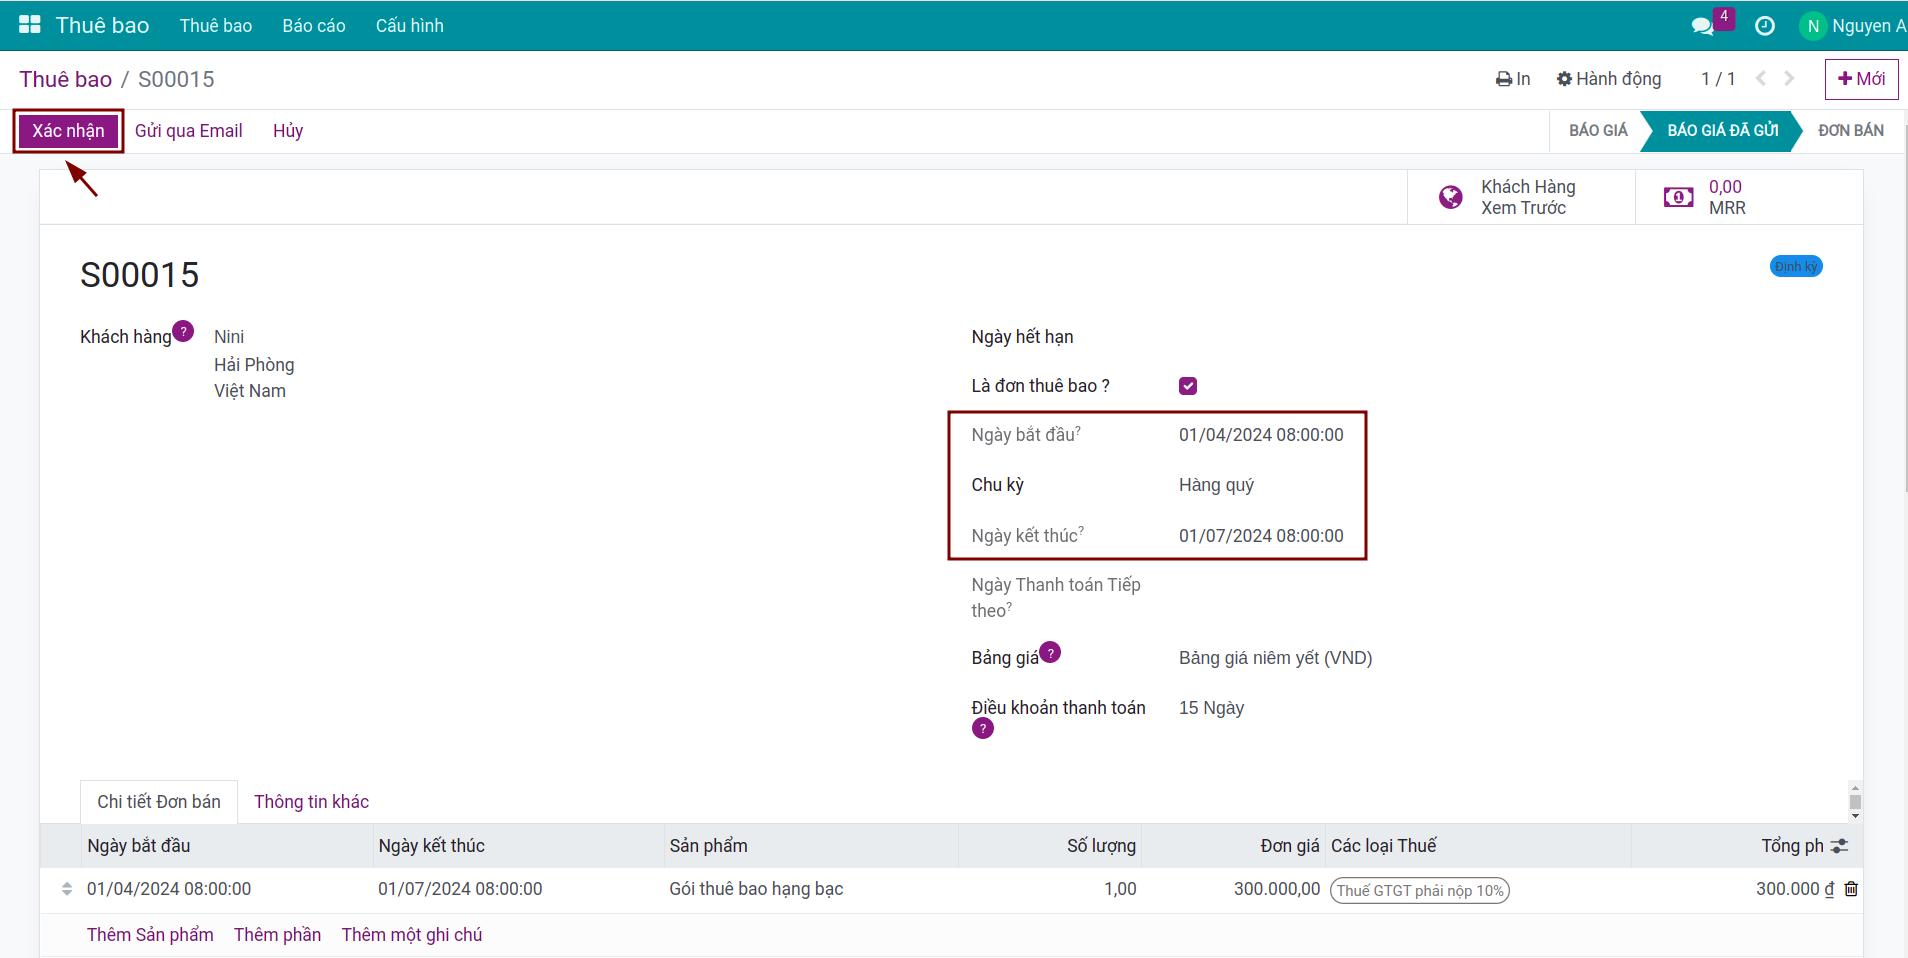
Task: Go to next record arrow
Action: pos(1789,79)
